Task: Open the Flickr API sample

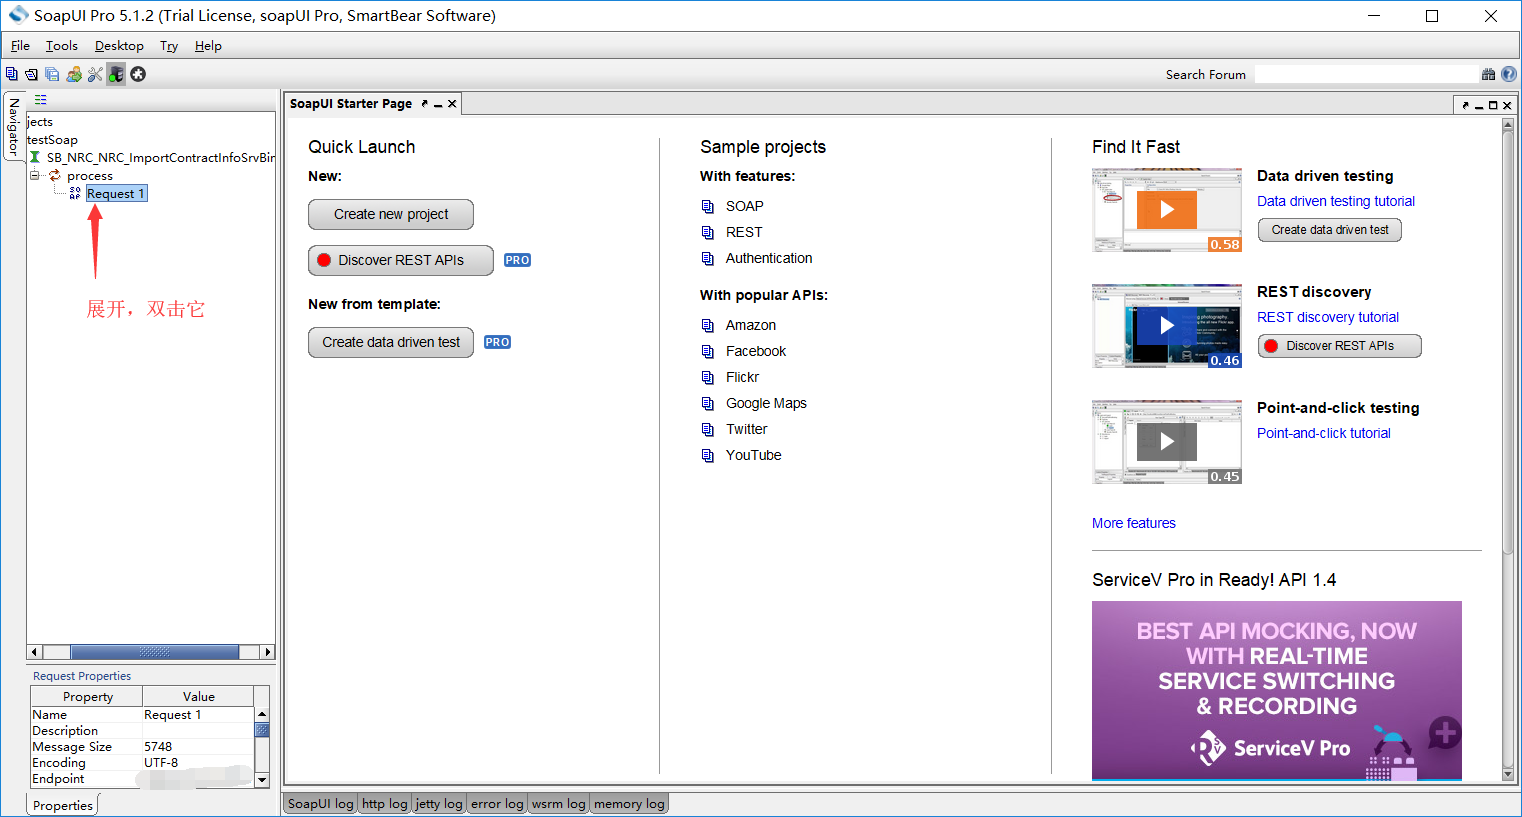Action: tap(742, 377)
